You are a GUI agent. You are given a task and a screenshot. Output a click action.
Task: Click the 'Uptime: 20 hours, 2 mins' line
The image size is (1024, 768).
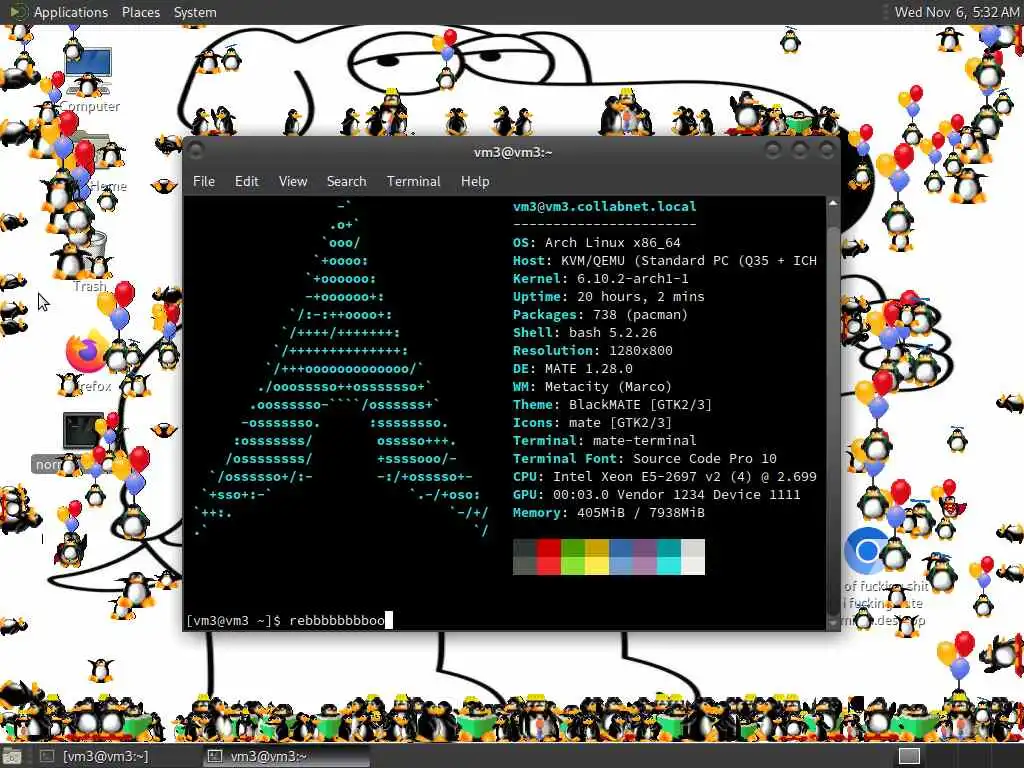coord(609,296)
